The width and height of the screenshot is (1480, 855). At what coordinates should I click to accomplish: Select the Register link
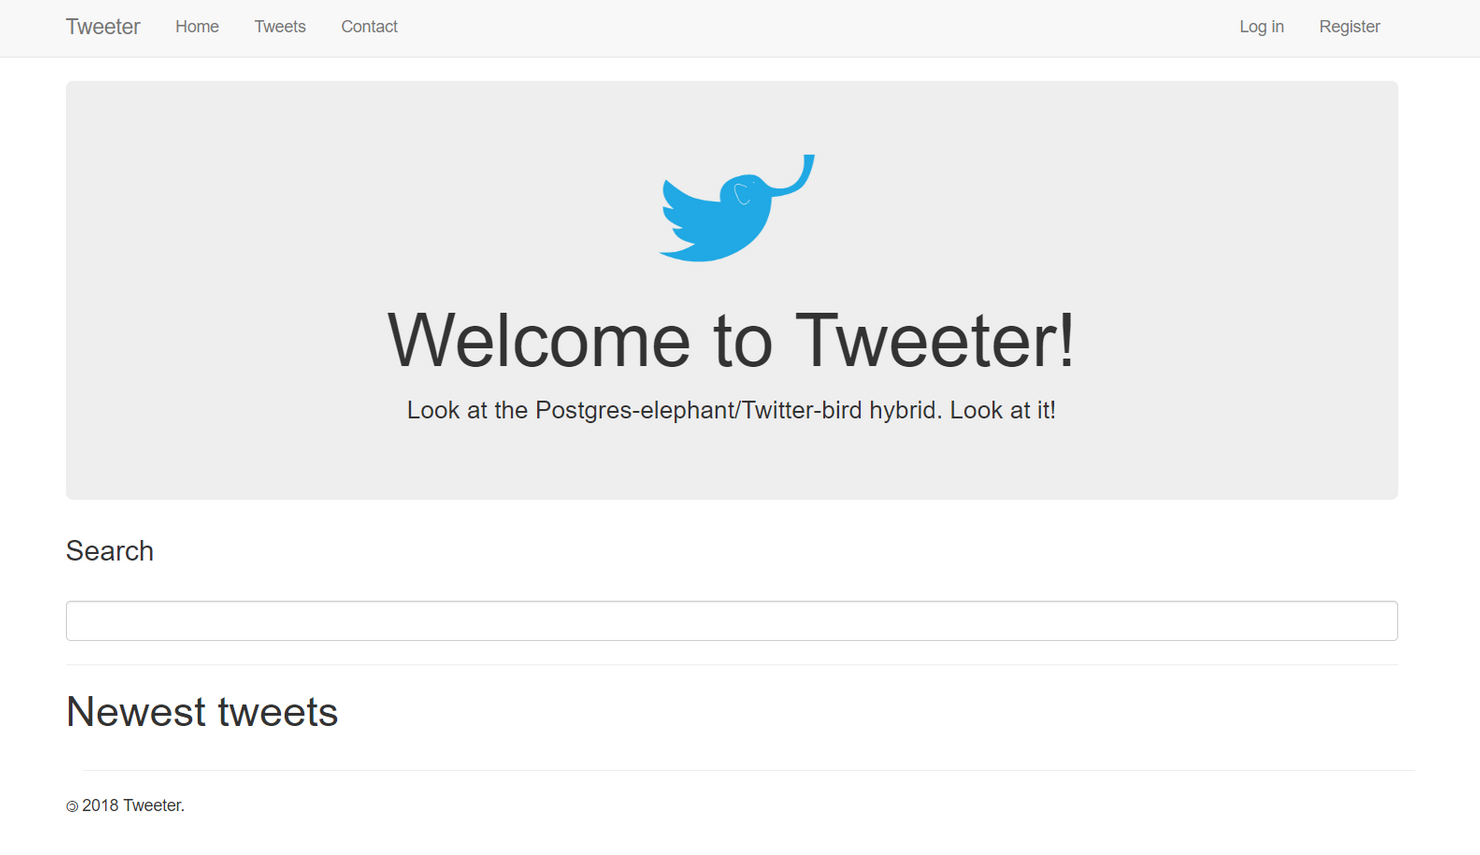pyautogui.click(x=1349, y=27)
